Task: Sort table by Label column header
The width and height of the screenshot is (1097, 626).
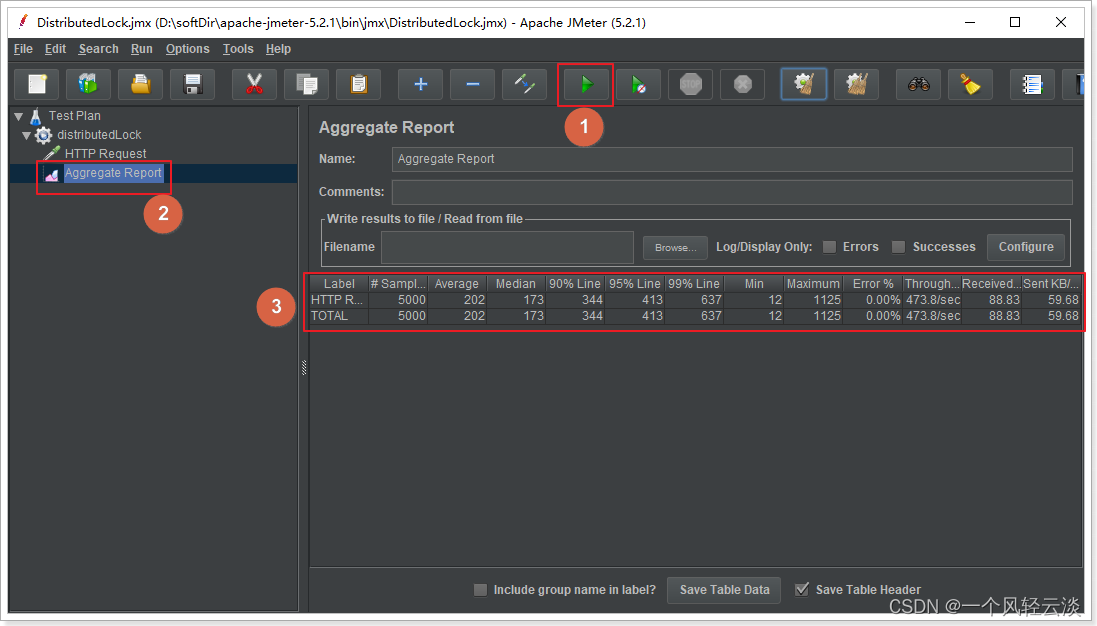Action: pos(339,283)
